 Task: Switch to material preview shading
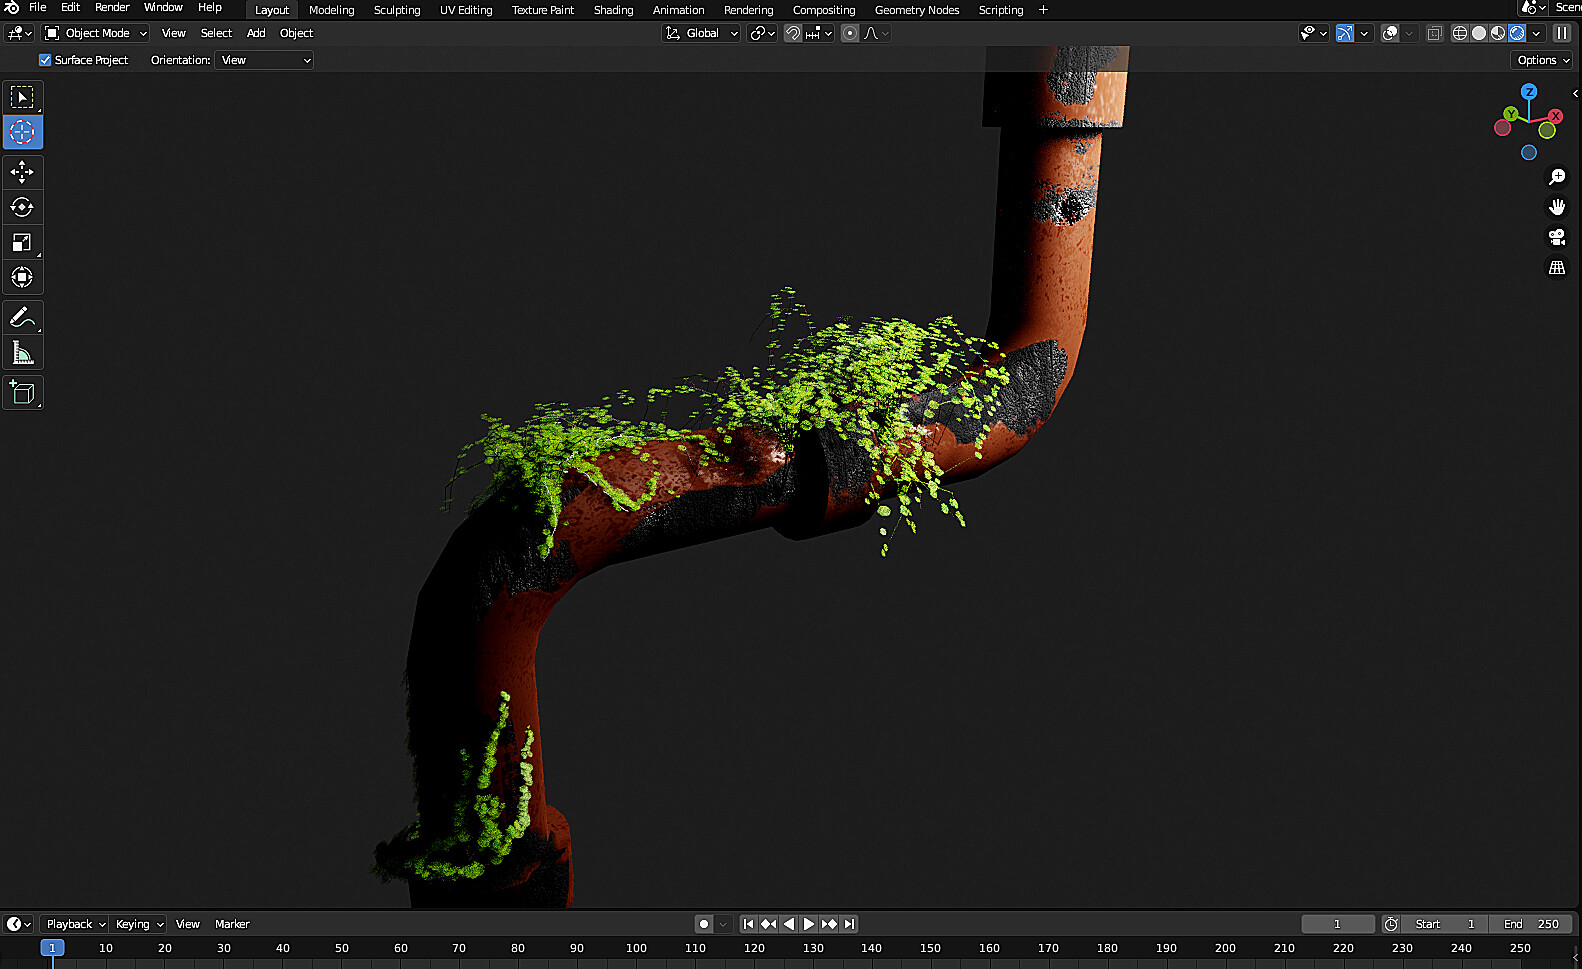(1498, 33)
